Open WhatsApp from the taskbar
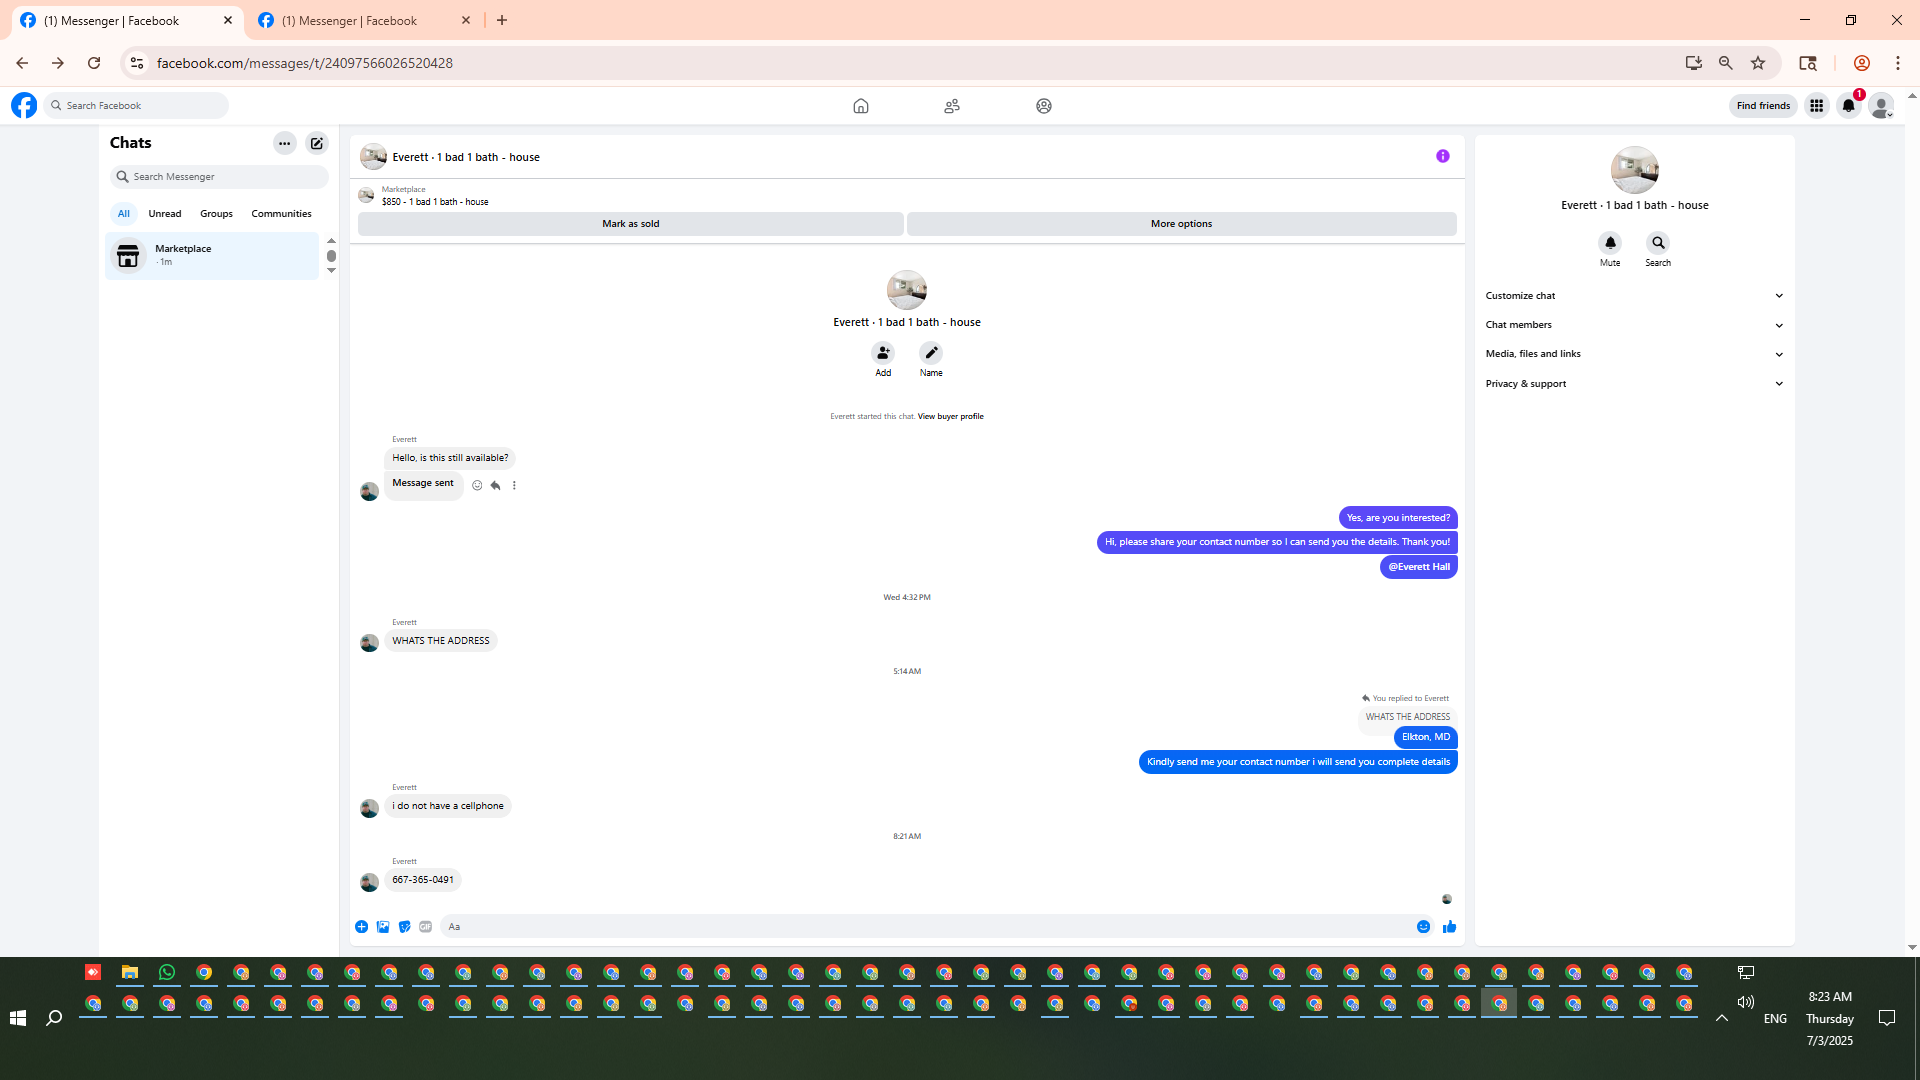This screenshot has width=1920, height=1080. [x=167, y=972]
